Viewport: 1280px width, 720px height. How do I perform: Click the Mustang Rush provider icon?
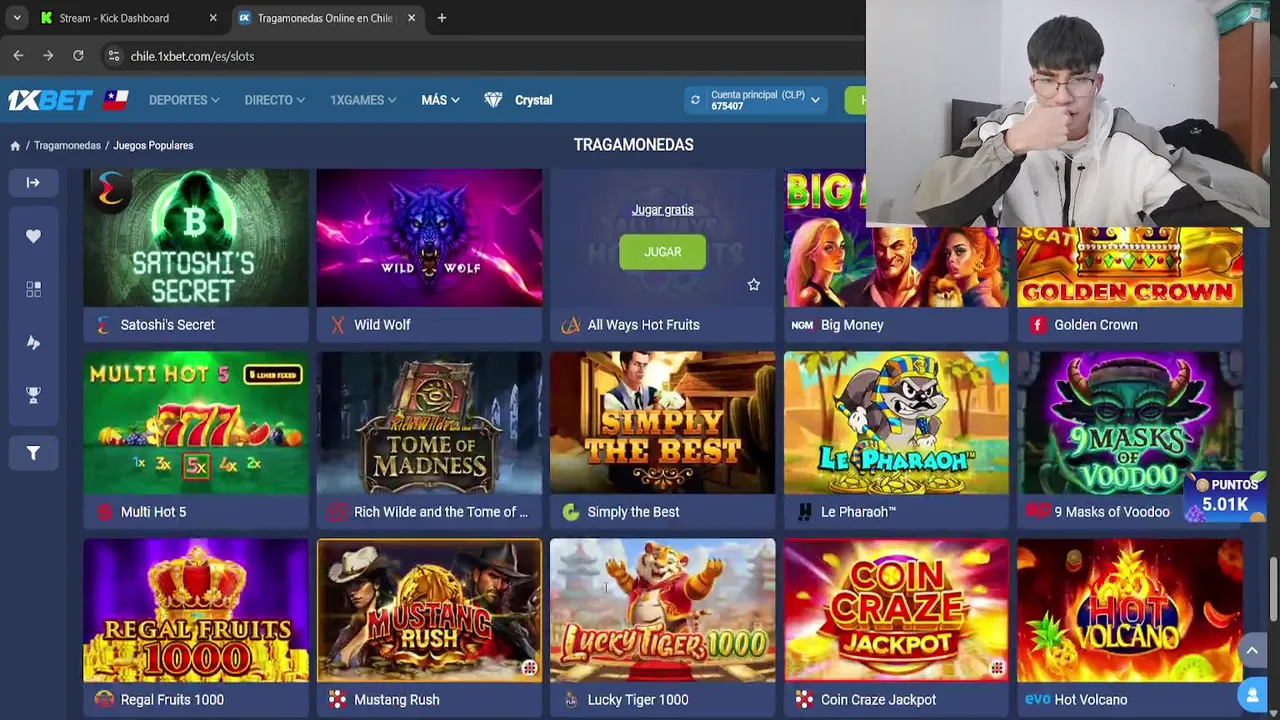pos(338,700)
